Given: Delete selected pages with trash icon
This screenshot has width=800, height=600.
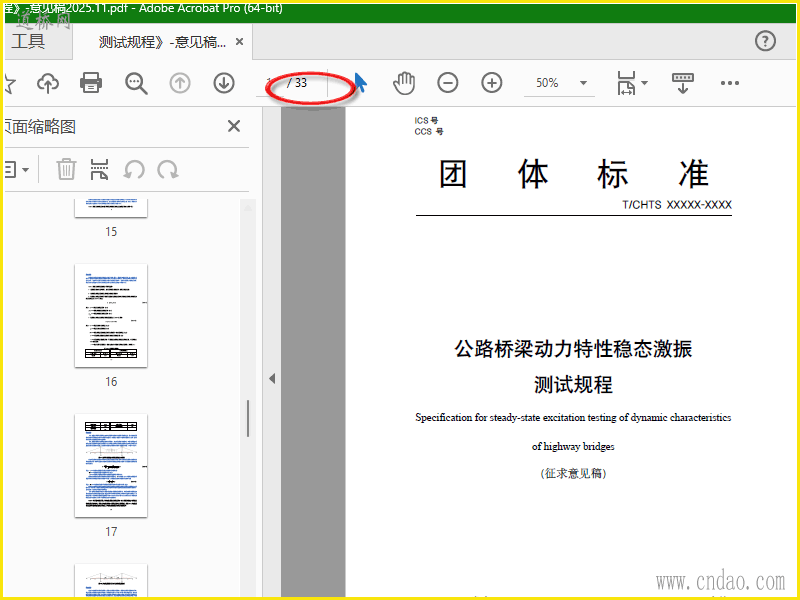Looking at the screenshot, I should point(66,169).
